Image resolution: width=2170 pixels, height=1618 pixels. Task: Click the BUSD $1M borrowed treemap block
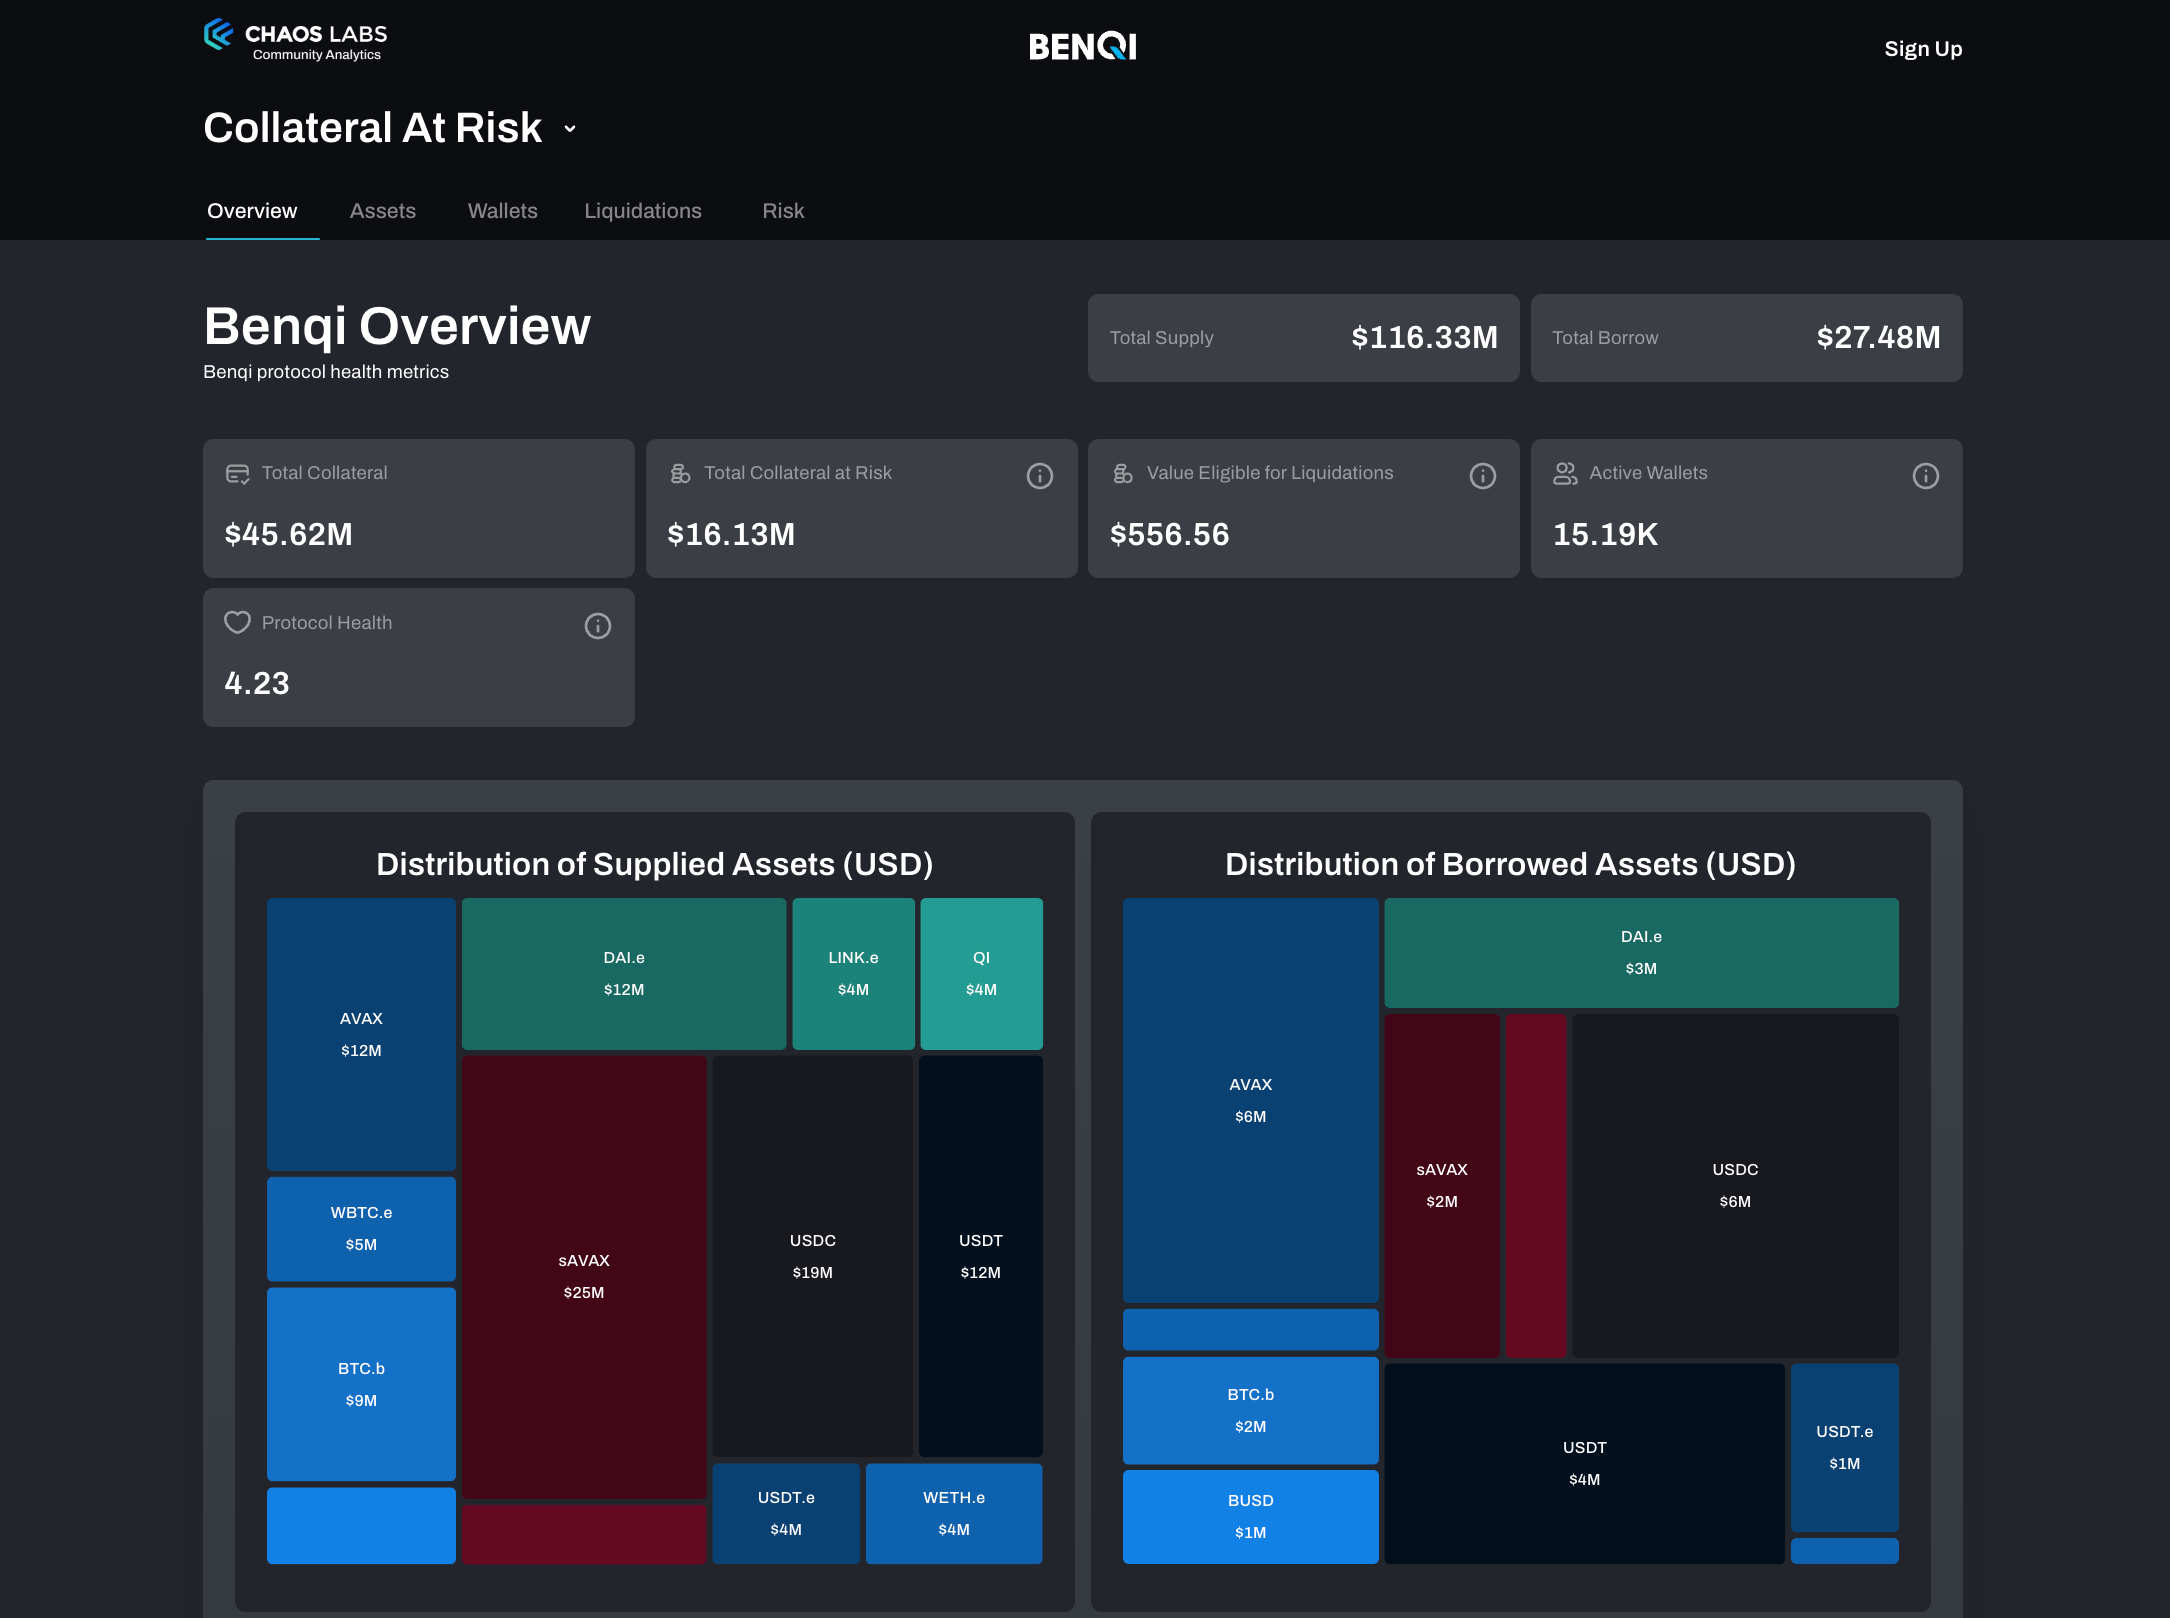[x=1249, y=1516]
